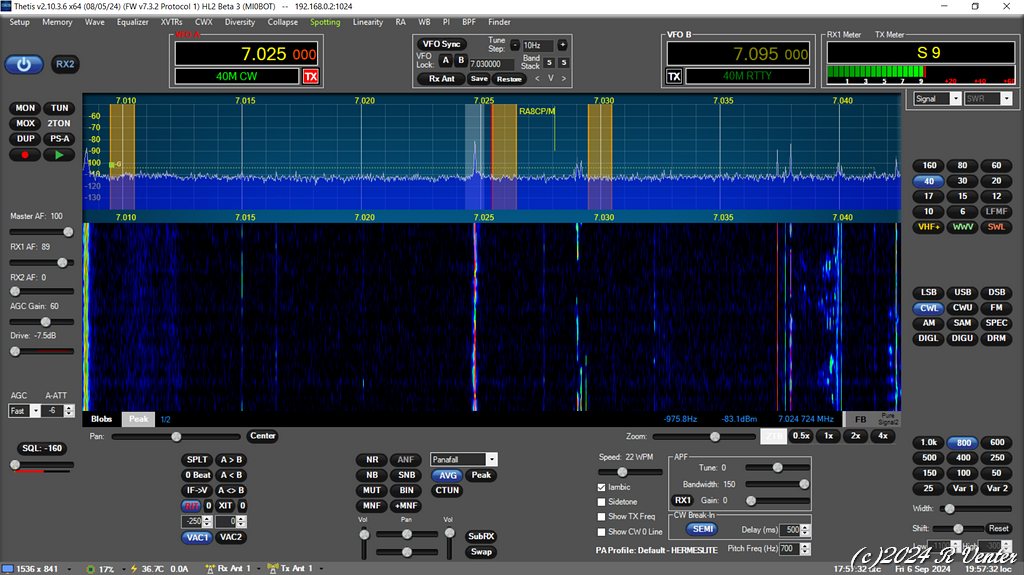This screenshot has height=575, width=1024.
Task: Click the VFO Sync button
Action: click(x=441, y=44)
